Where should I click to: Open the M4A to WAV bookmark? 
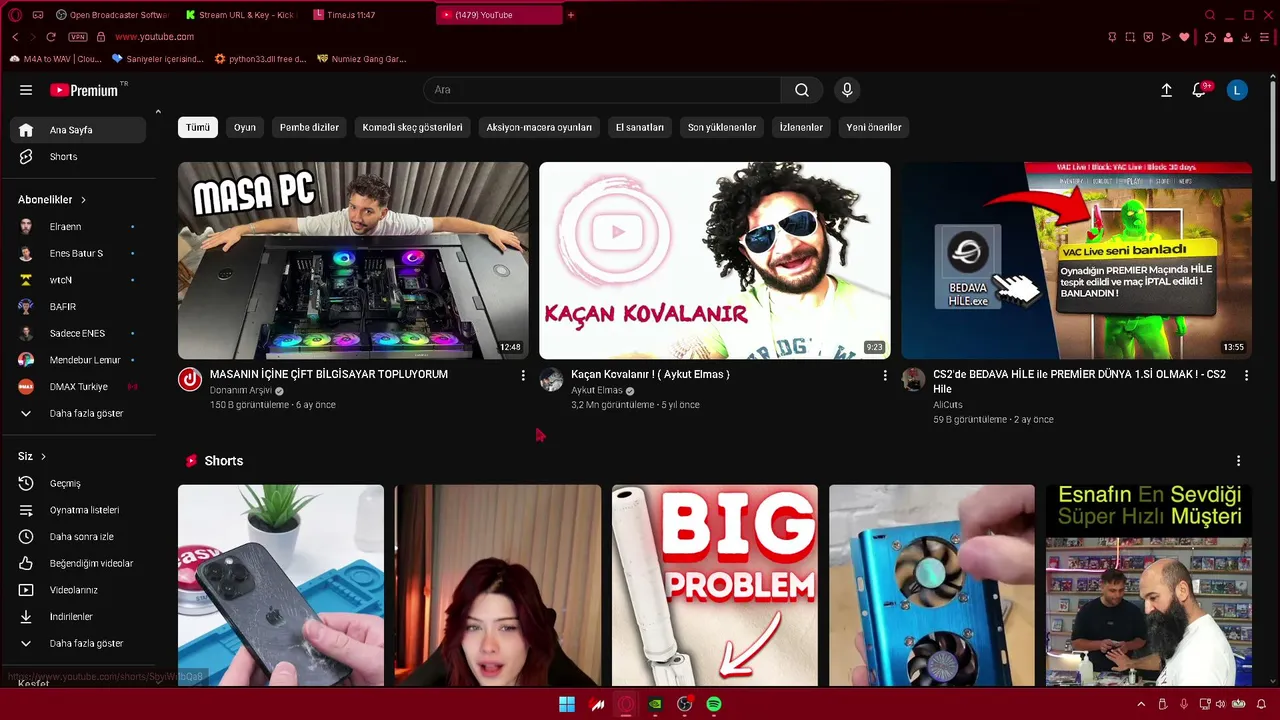point(55,59)
